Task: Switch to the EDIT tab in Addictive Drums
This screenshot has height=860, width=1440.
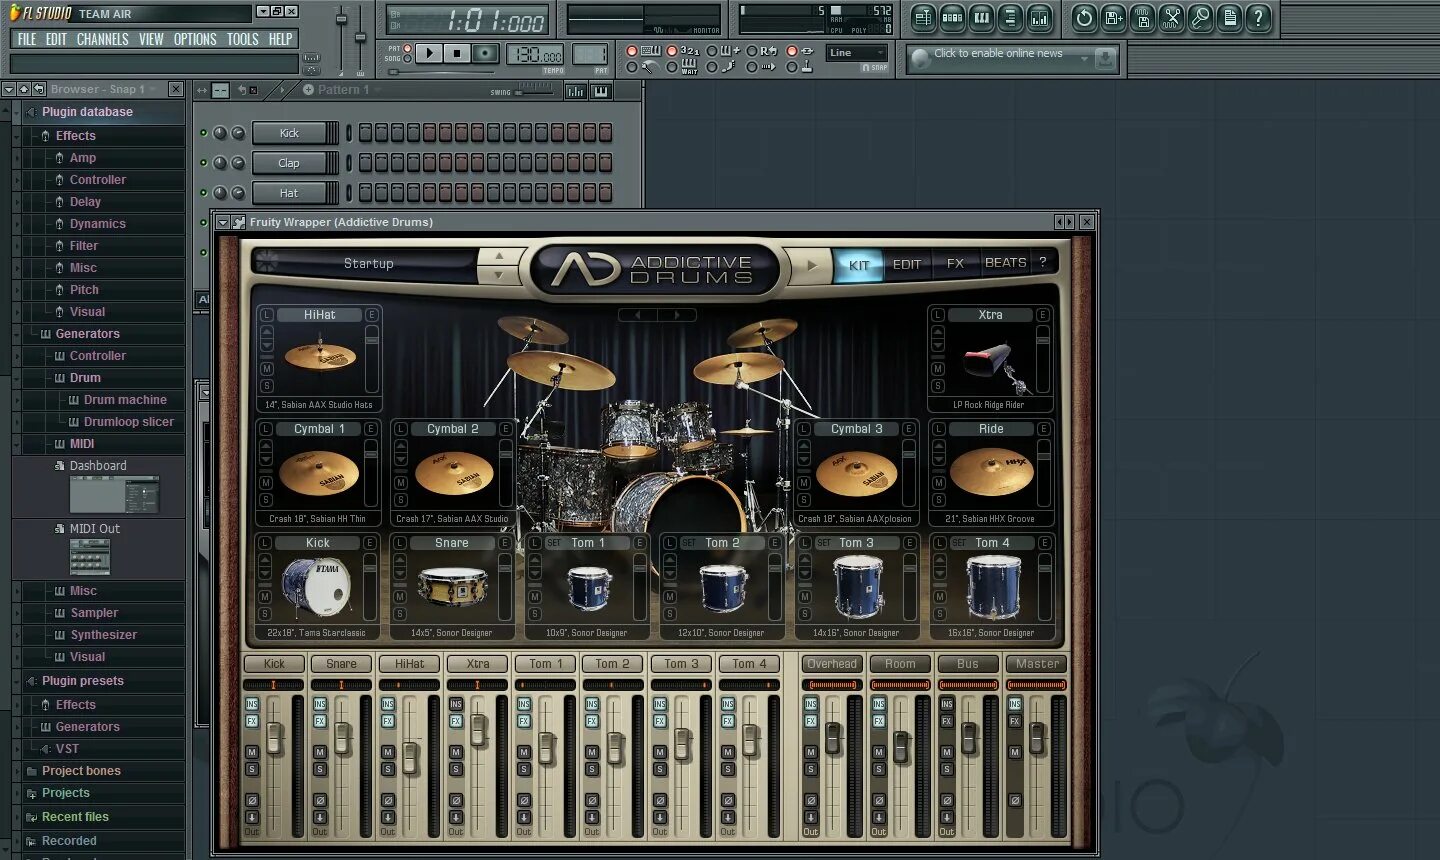Action: pyautogui.click(x=906, y=263)
